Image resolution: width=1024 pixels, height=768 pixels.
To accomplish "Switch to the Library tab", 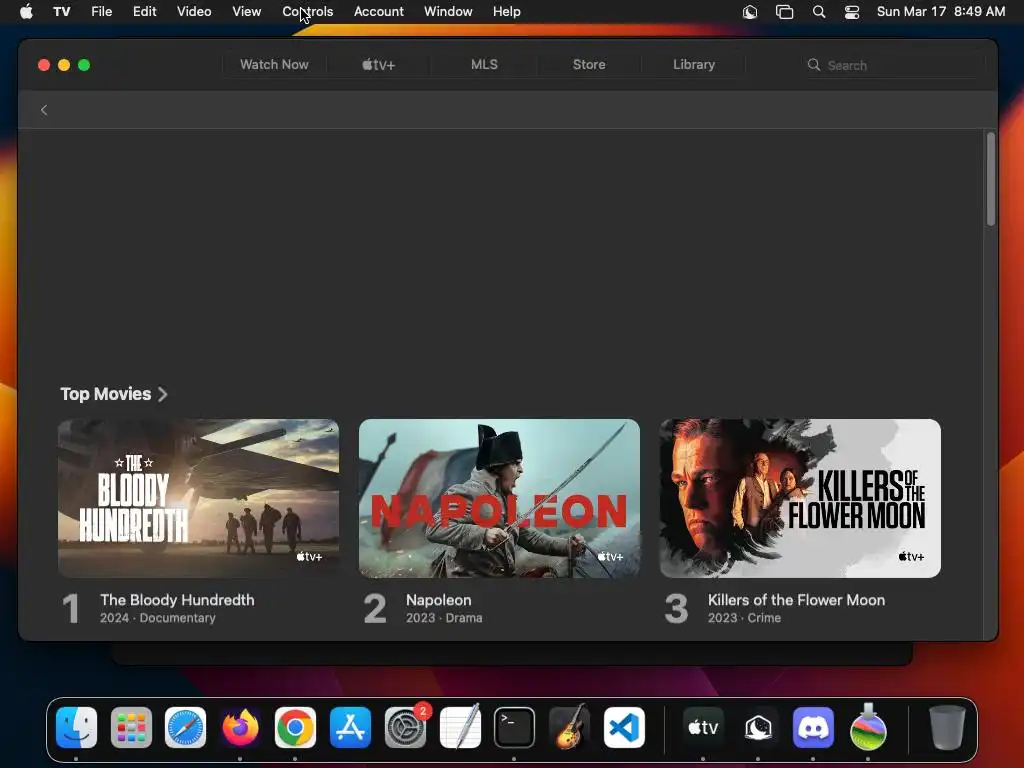I will (x=694, y=65).
